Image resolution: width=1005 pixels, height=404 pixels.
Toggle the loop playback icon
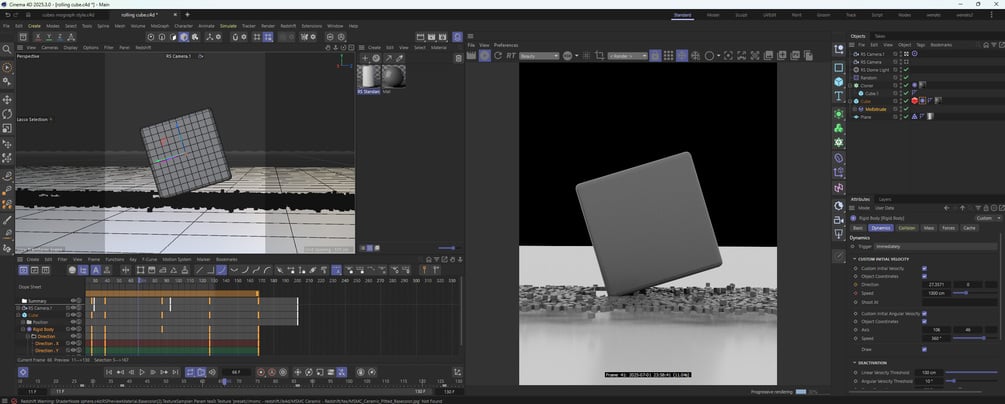[x=190, y=372]
